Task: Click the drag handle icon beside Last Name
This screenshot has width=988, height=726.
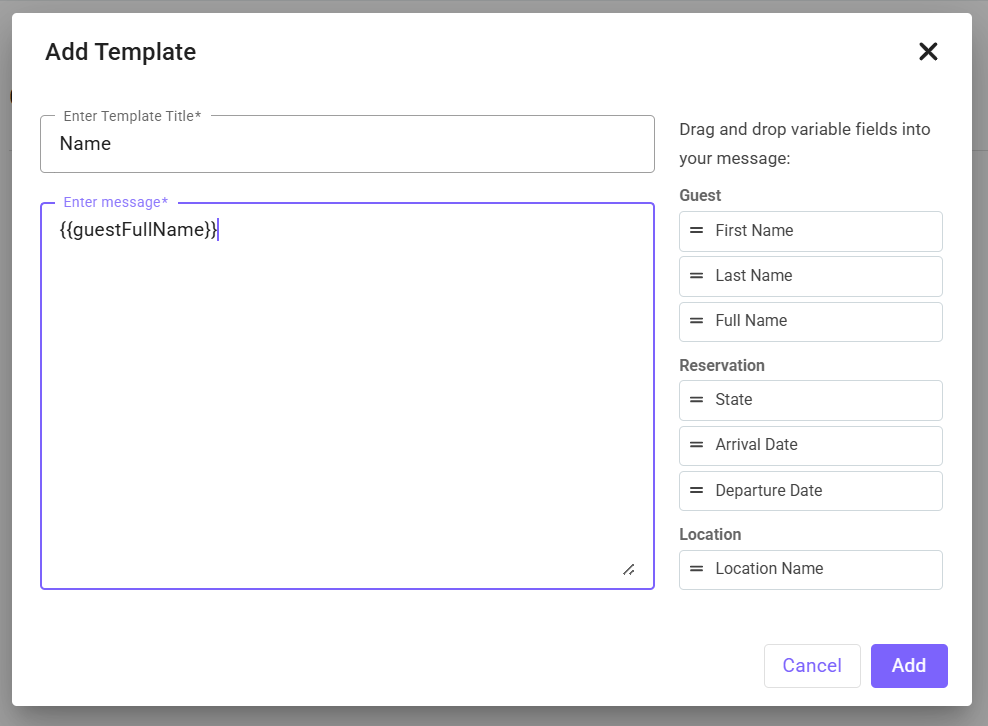Action: tap(696, 275)
